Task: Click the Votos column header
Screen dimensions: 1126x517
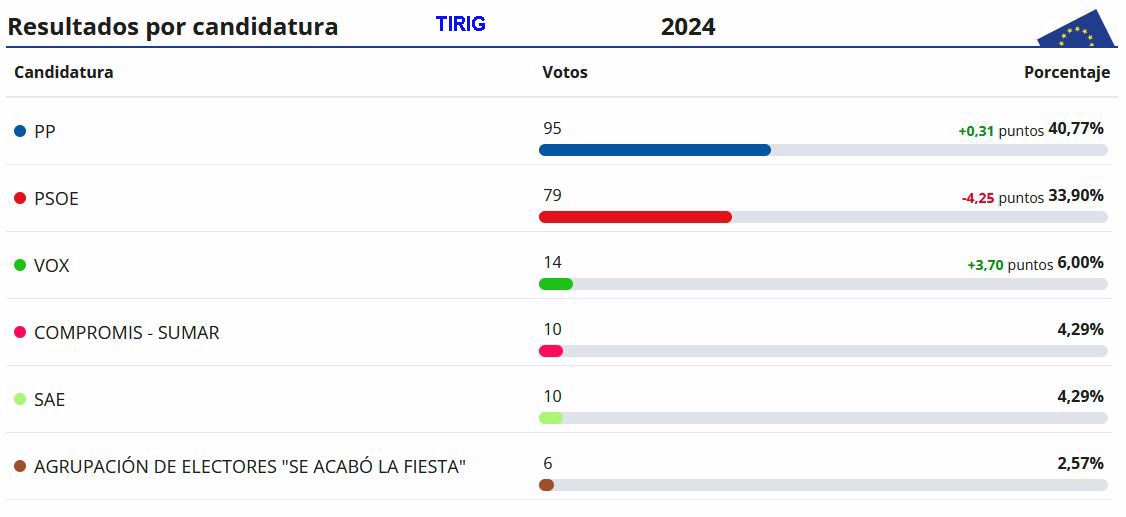Action: [564, 73]
